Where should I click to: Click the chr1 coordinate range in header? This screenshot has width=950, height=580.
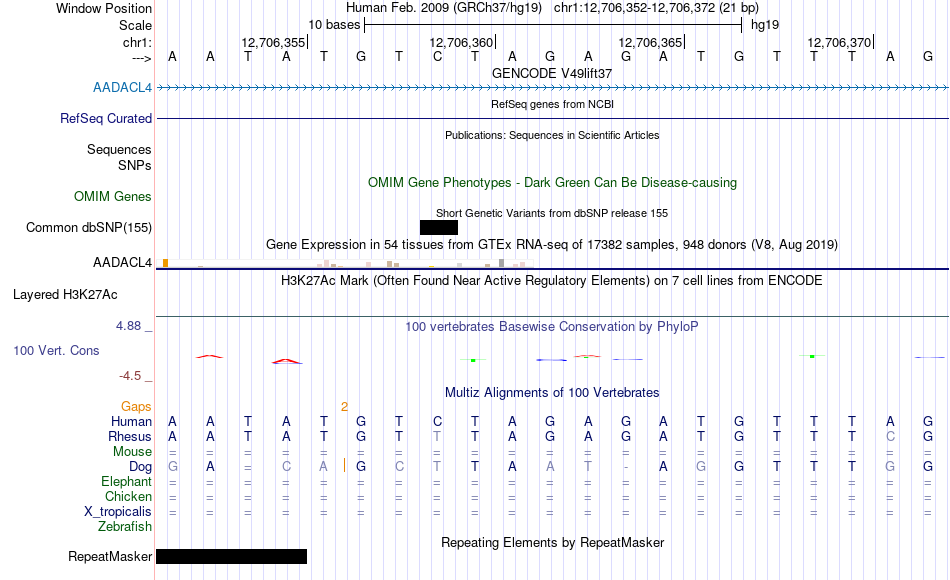(x=656, y=8)
